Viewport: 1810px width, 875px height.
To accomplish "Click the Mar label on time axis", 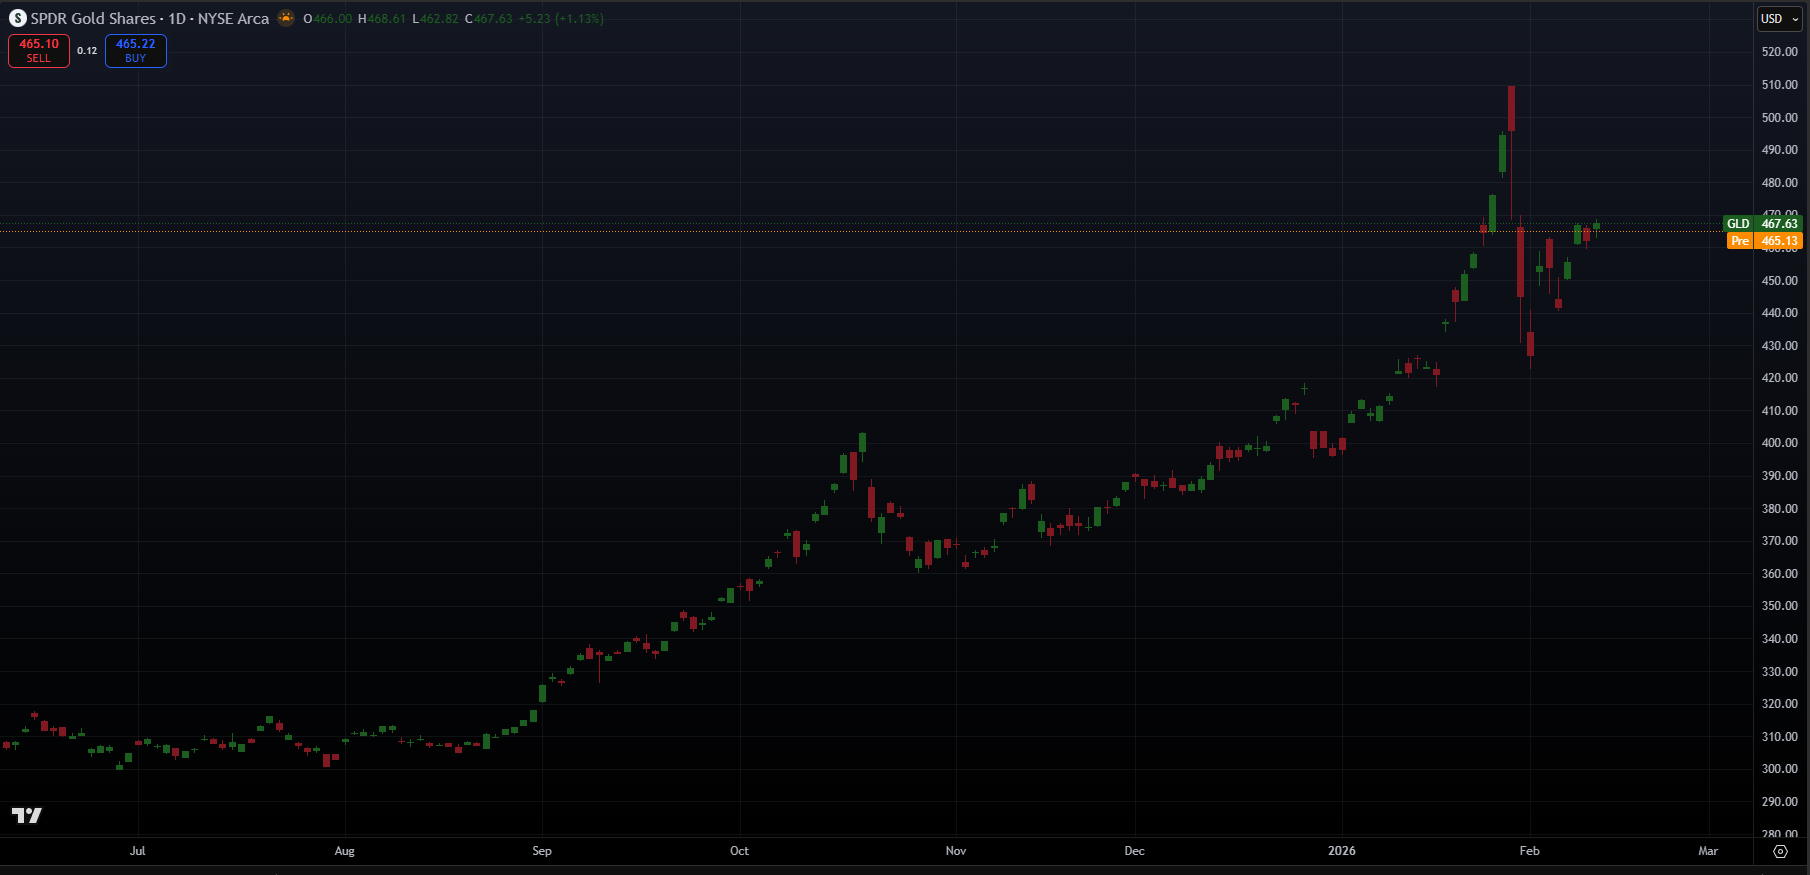I will (x=1708, y=851).
